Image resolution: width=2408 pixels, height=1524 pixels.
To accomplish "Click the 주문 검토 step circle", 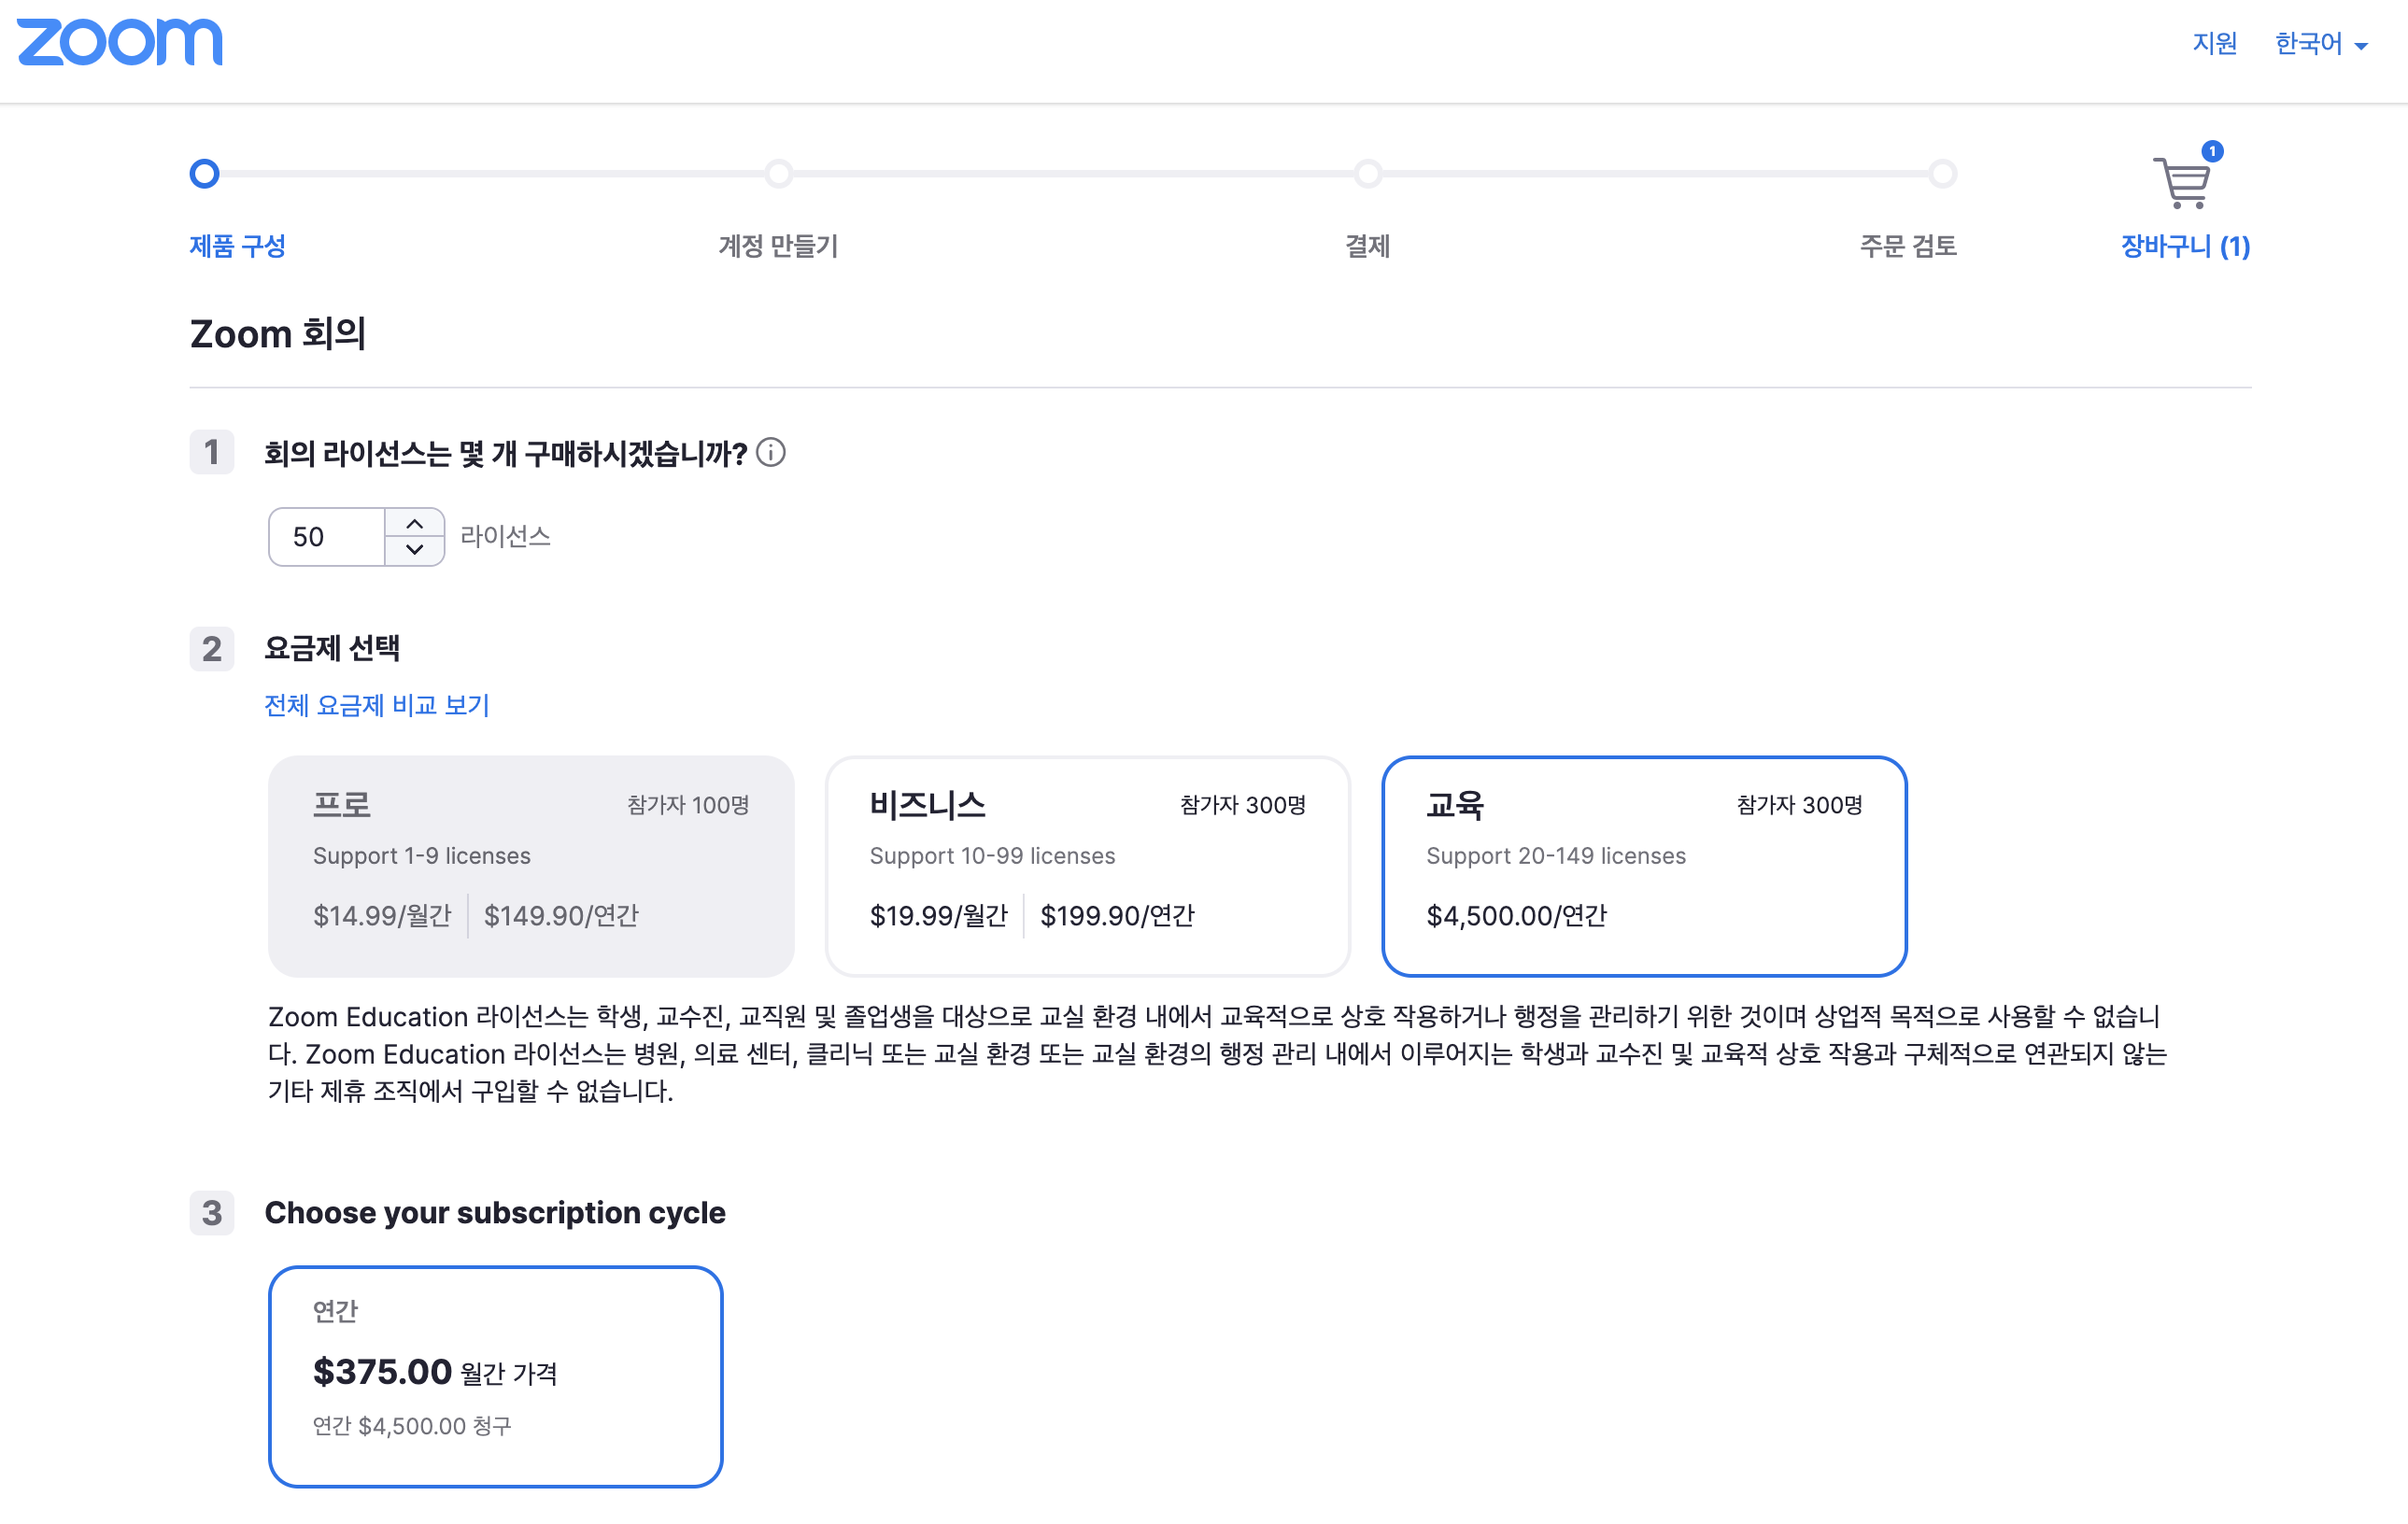I will 1942,174.
